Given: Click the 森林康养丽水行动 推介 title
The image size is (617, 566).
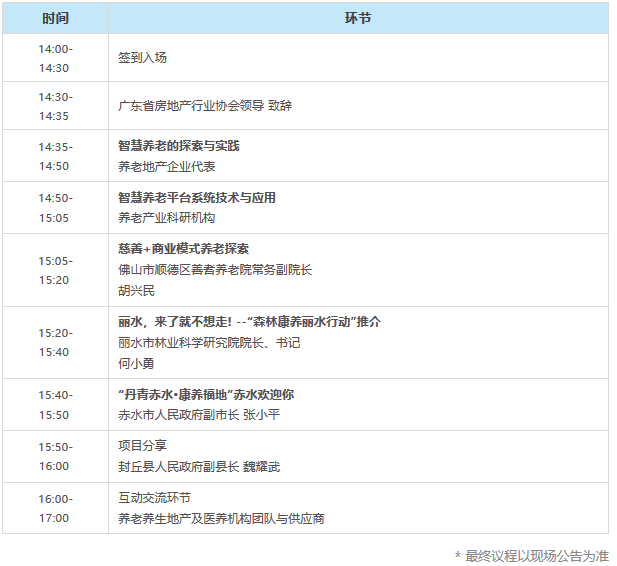Looking at the screenshot, I should pyautogui.click(x=249, y=322).
